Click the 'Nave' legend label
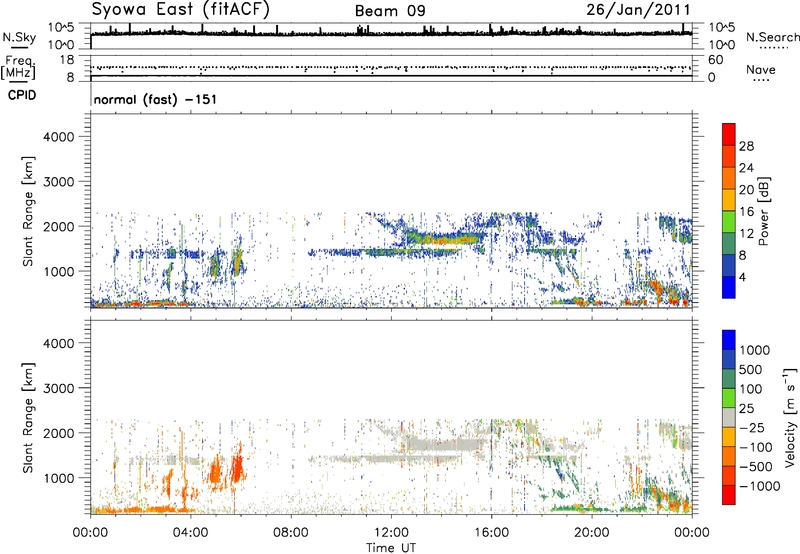The image size is (800, 554). pyautogui.click(x=761, y=69)
